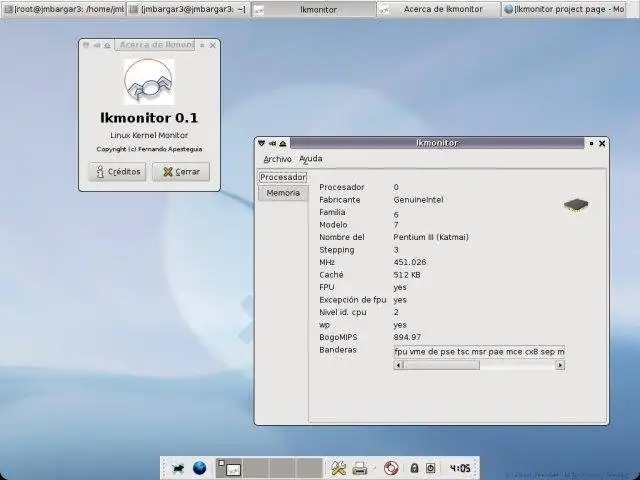
Task: Switch to the lkmonitor project page browser taskbar entry
Action: pos(564,9)
